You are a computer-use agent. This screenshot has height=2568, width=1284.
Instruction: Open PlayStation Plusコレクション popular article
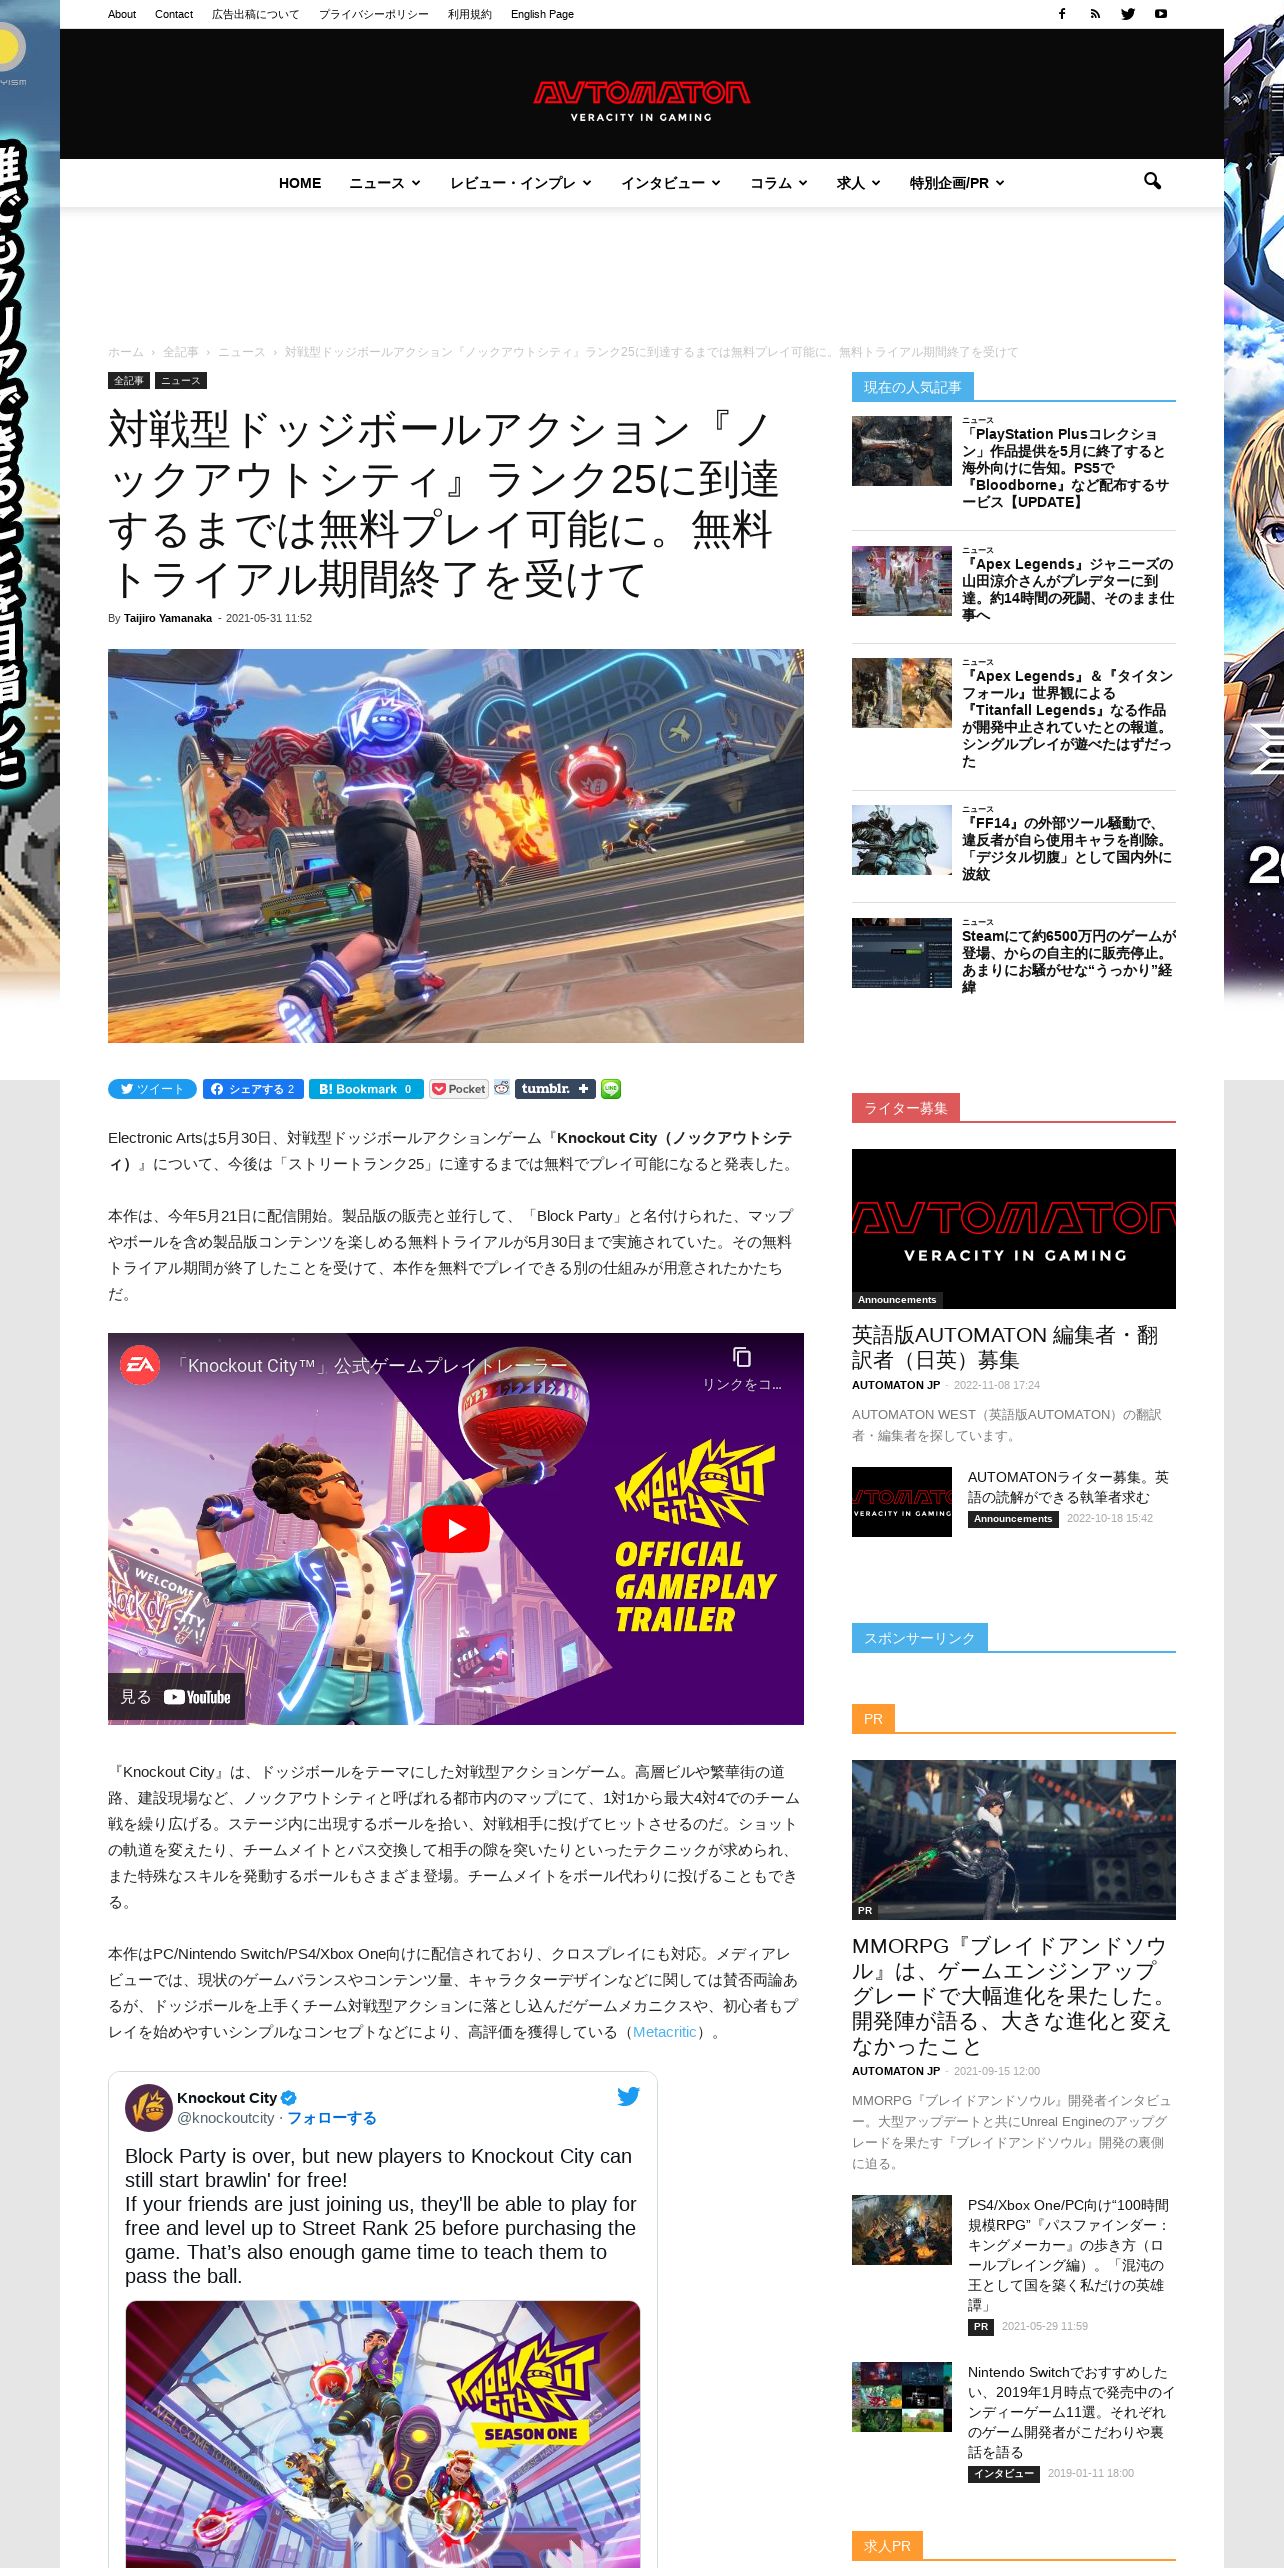(1065, 467)
